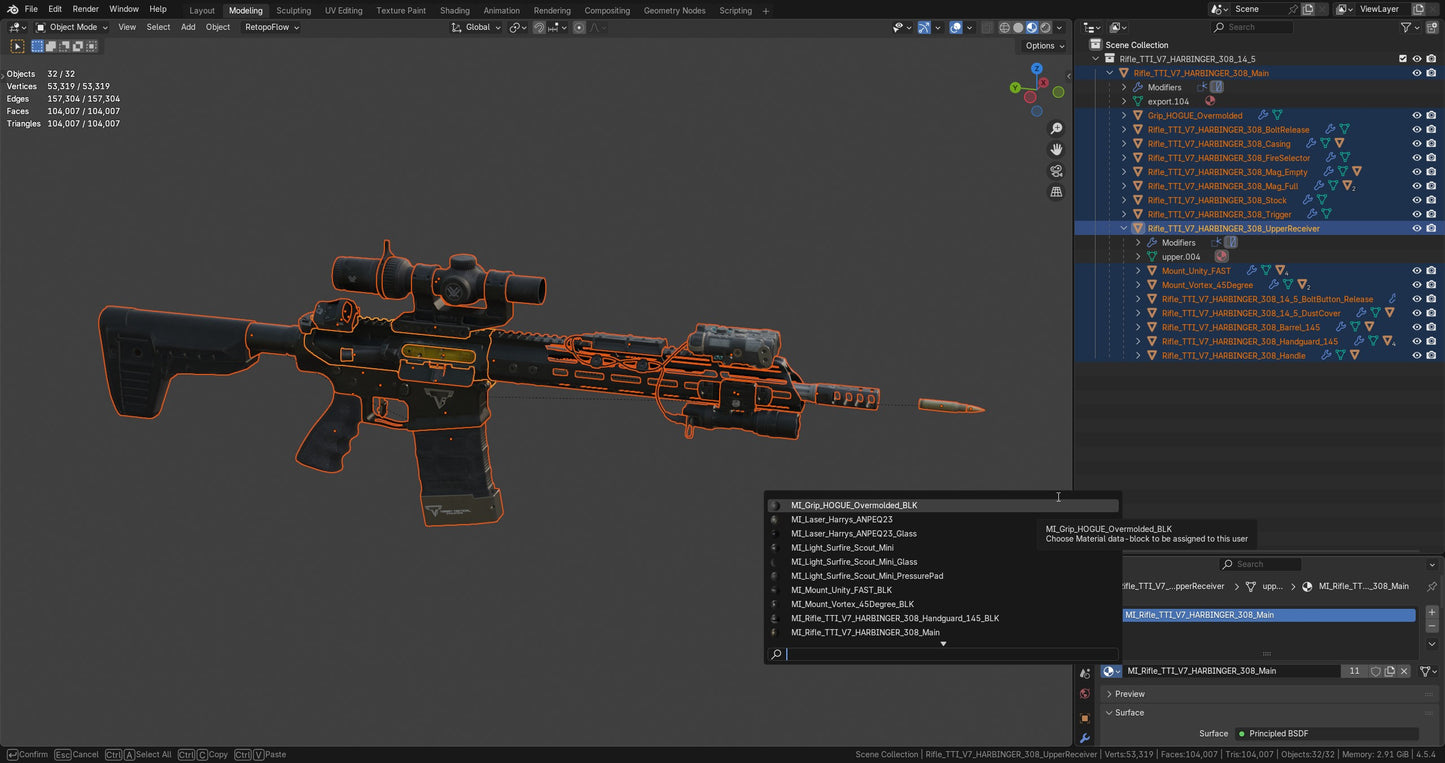Hide Rifle_TTI_V7_HARBINGER_308_Stock in viewport
This screenshot has height=763, width=1445.
[x=1417, y=200]
